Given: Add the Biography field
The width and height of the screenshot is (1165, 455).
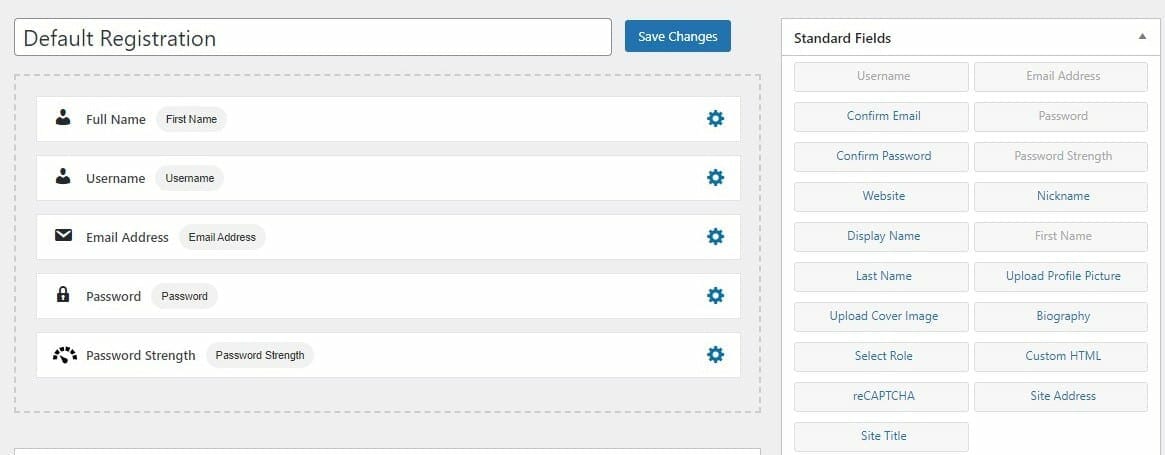Looking at the screenshot, I should 1061,317.
